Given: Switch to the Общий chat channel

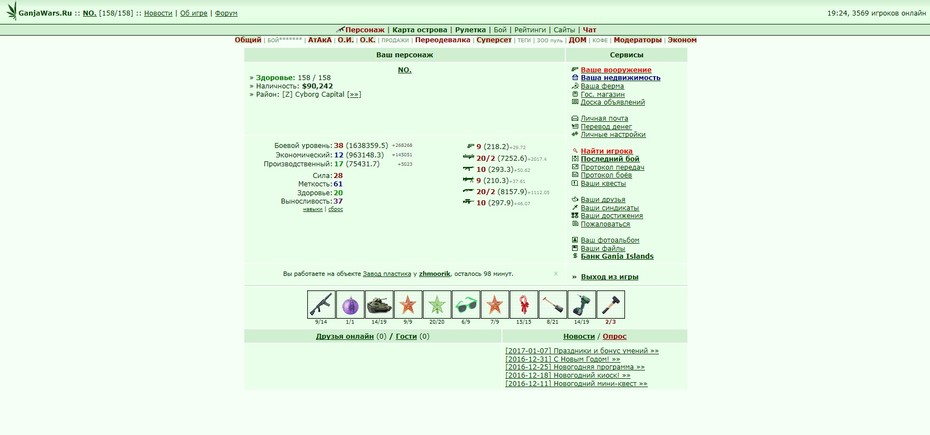Looking at the screenshot, I should pos(248,40).
